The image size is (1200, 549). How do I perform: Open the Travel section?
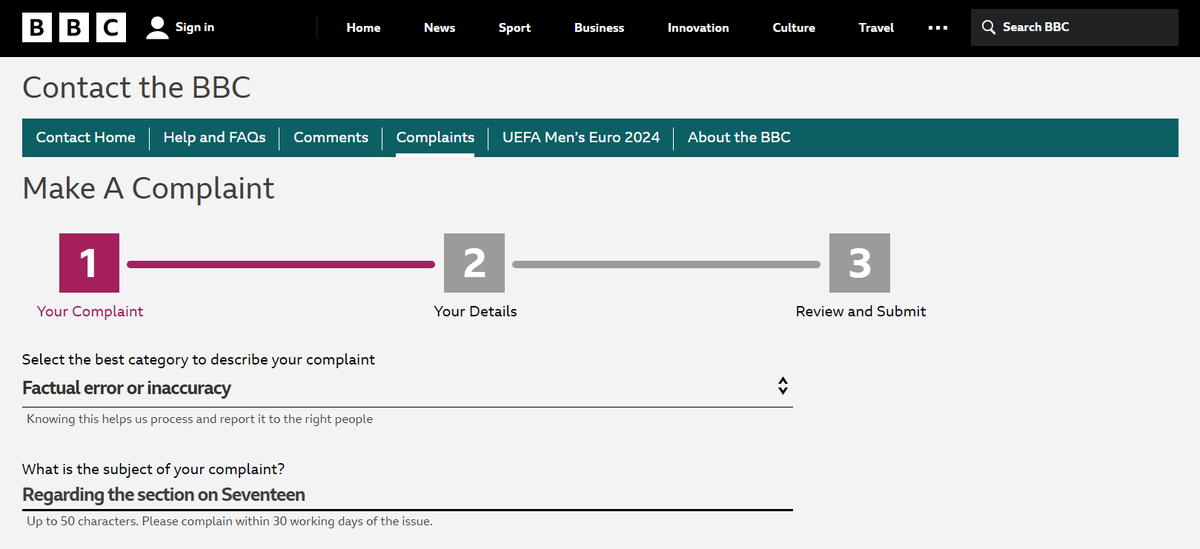pyautogui.click(x=876, y=28)
